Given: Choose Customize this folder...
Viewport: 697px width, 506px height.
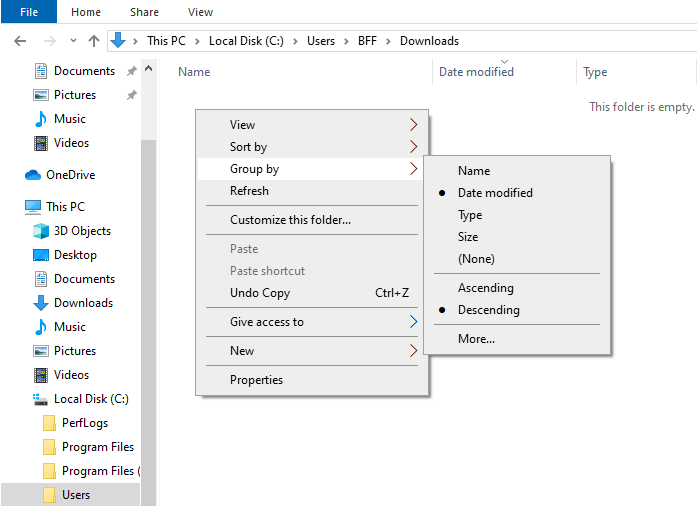Looking at the screenshot, I should point(312,220).
